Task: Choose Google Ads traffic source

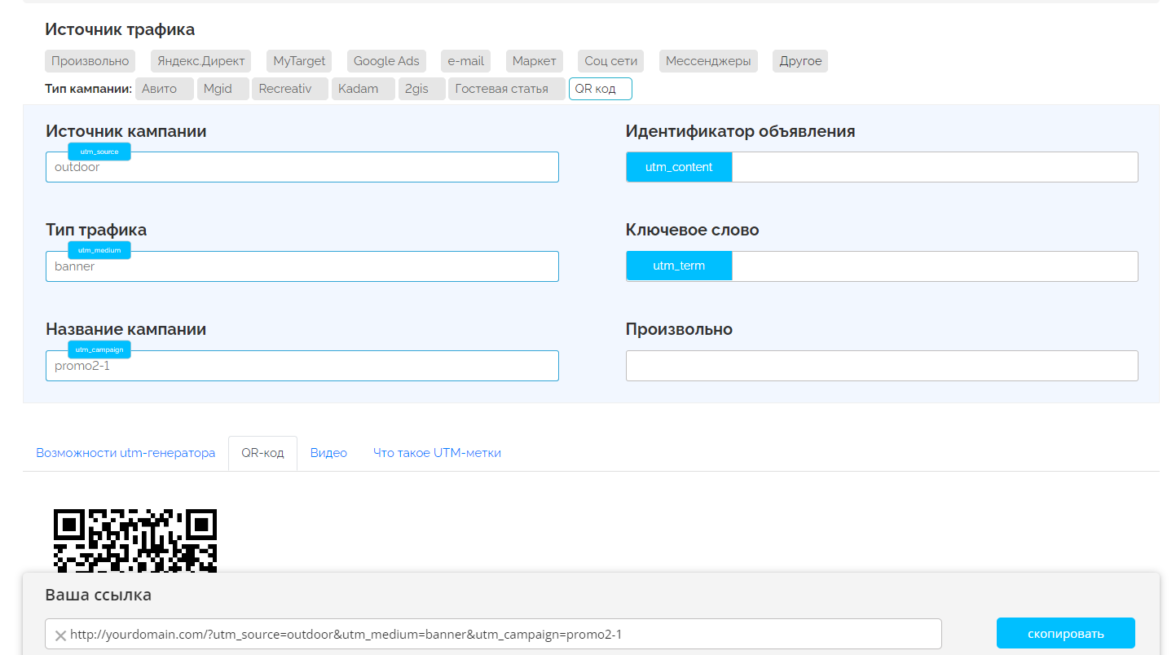Action: click(386, 61)
